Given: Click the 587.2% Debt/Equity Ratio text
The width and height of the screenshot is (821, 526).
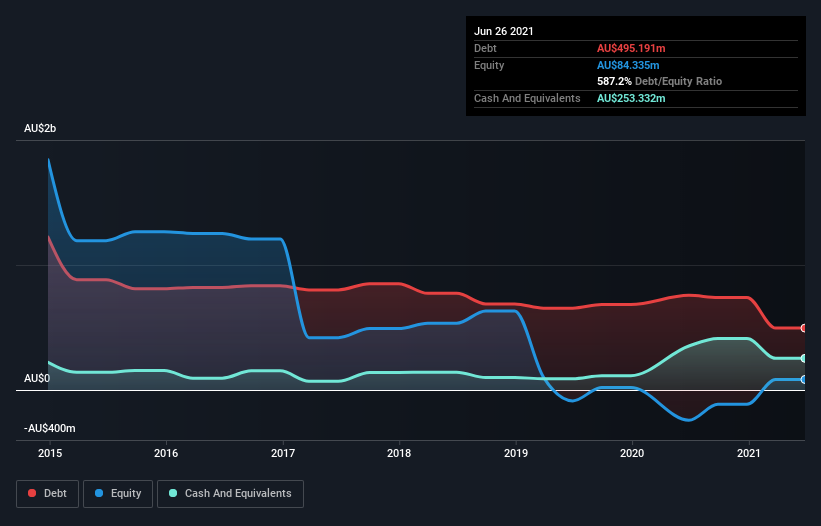Looking at the screenshot, I should (659, 82).
